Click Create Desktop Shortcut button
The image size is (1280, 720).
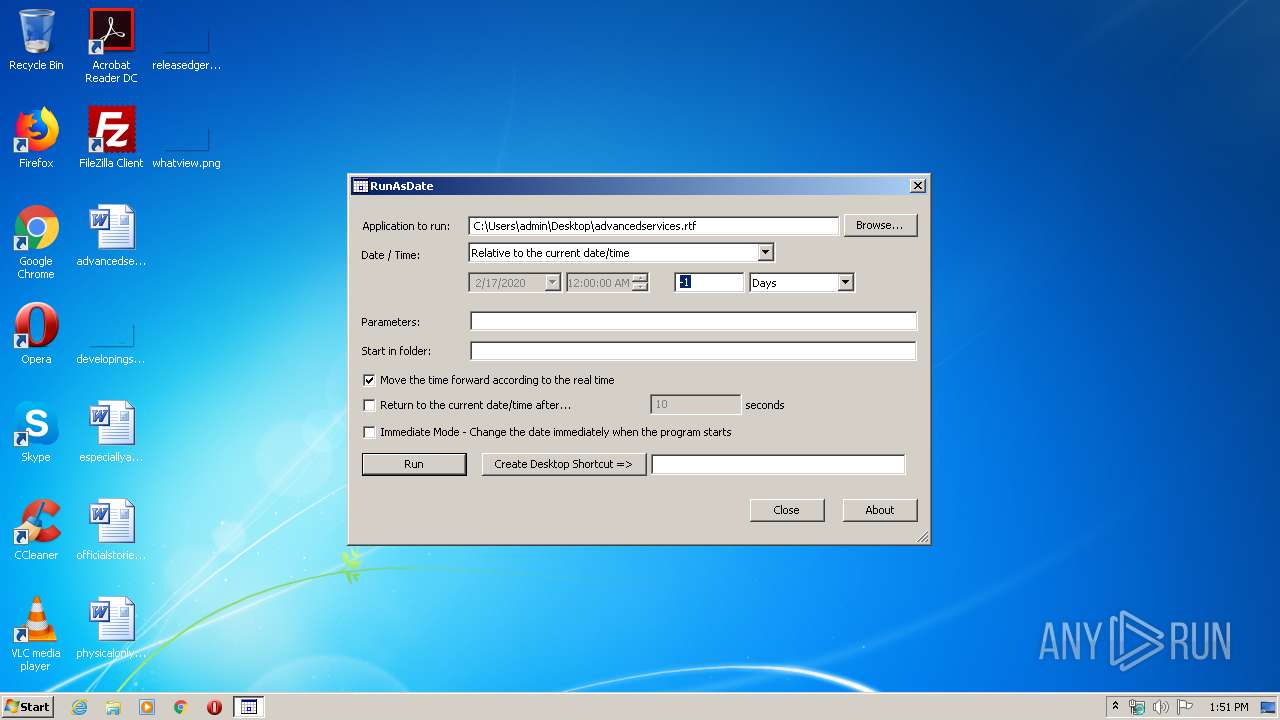coord(564,464)
